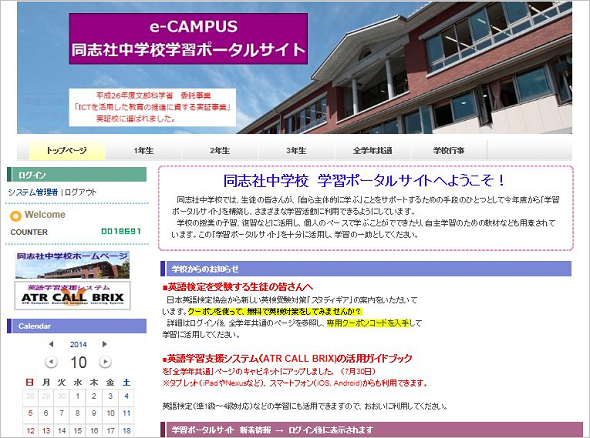Select greyed calendar date 30
The height and width of the screenshot is (438, 590).
point(62,396)
